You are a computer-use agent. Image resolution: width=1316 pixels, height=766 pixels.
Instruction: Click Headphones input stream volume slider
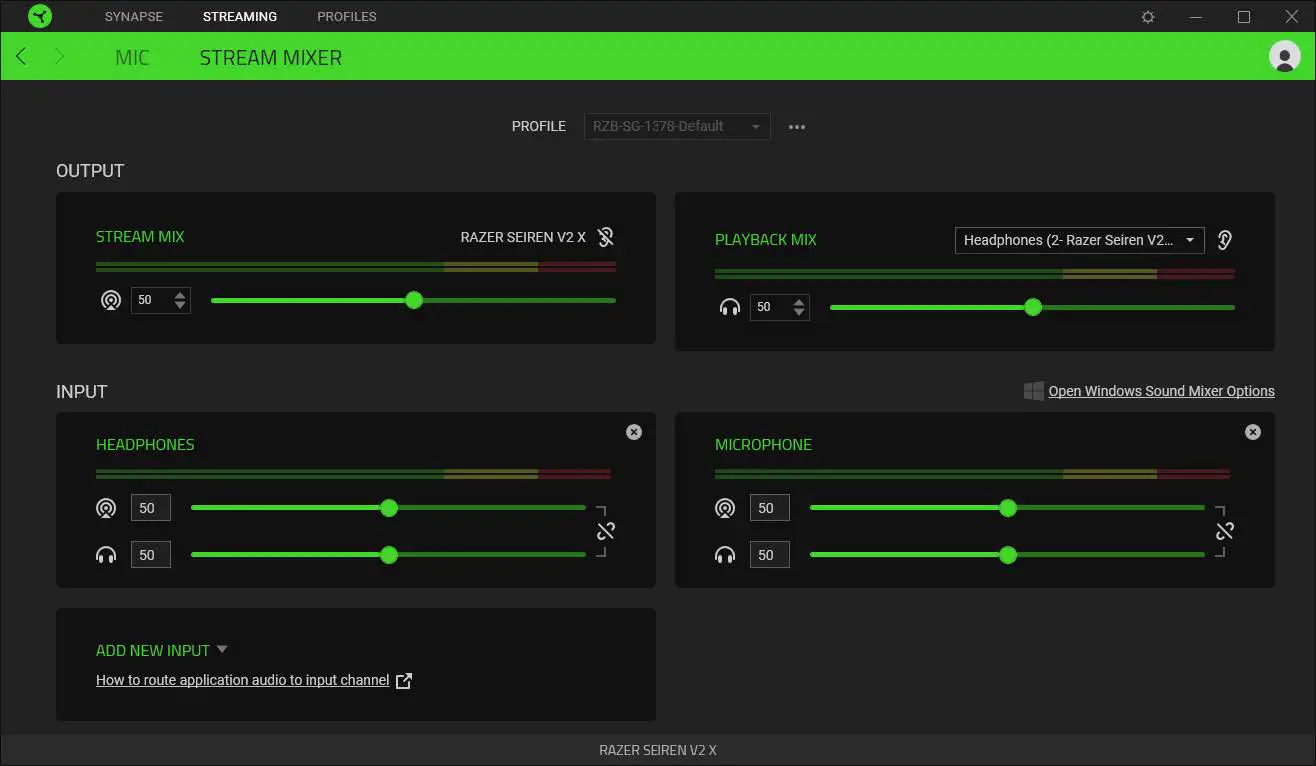click(x=388, y=508)
